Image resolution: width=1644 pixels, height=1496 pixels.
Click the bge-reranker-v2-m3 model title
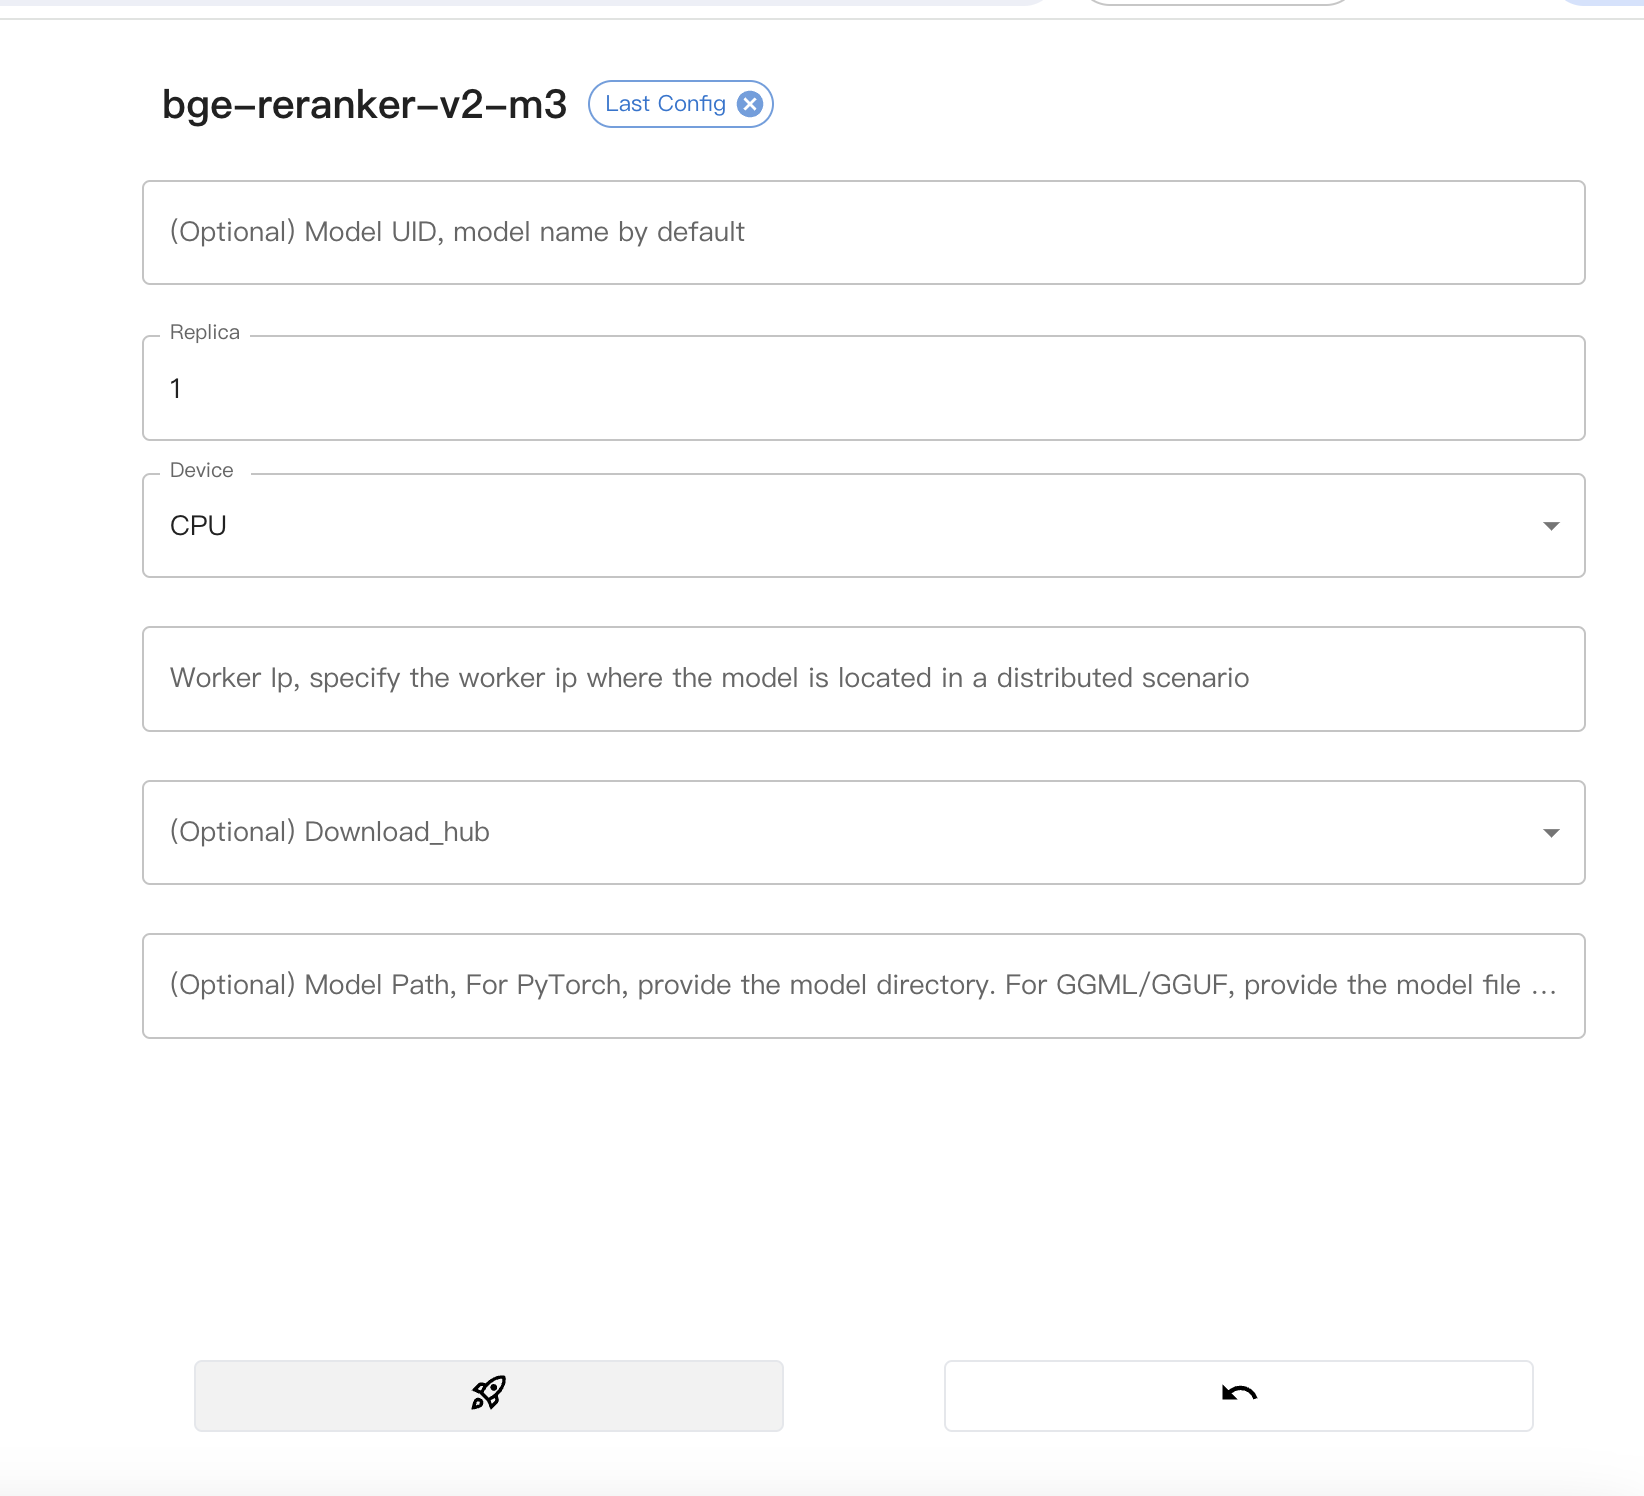[364, 105]
